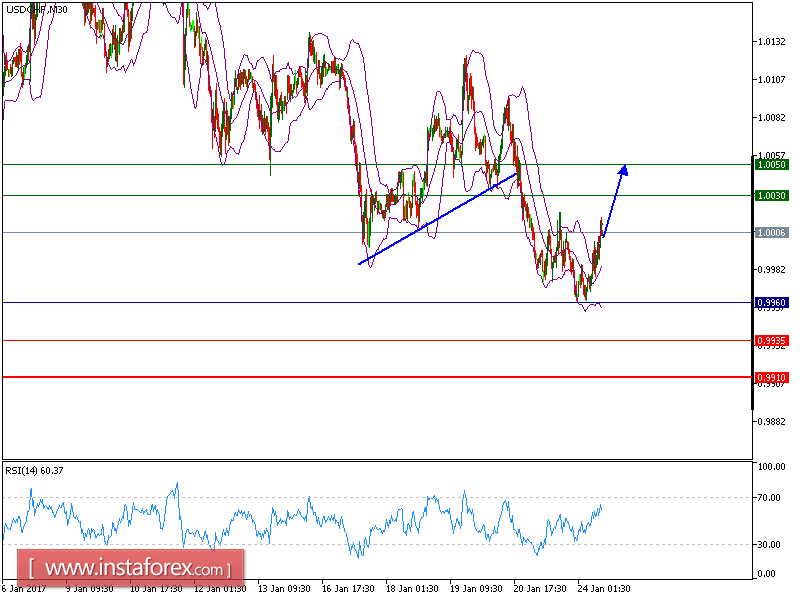The height and width of the screenshot is (600, 800).
Task: Click the 16 Jan 17:30 time label
Action: pyautogui.click(x=348, y=589)
